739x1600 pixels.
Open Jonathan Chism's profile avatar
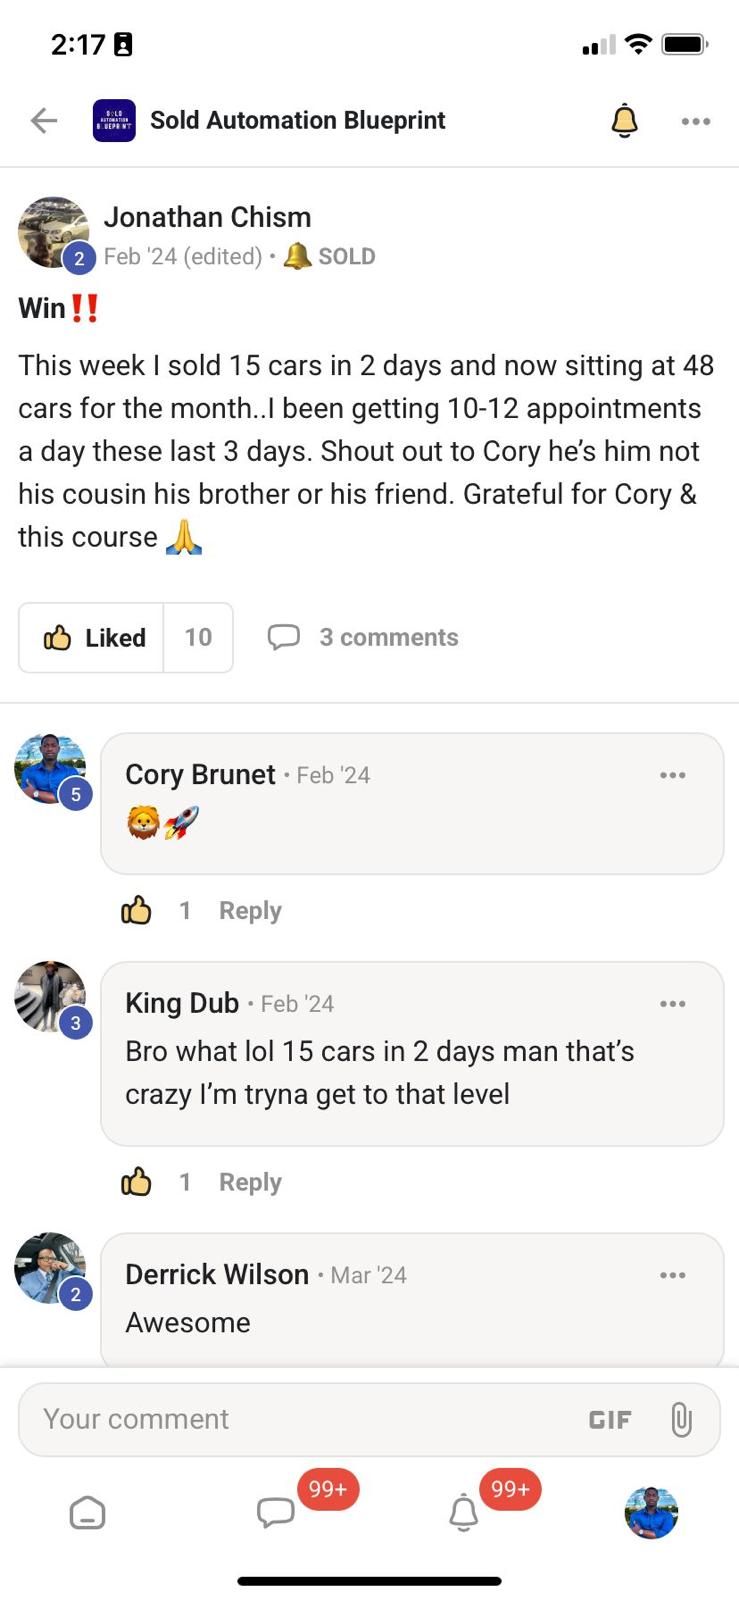click(x=54, y=233)
